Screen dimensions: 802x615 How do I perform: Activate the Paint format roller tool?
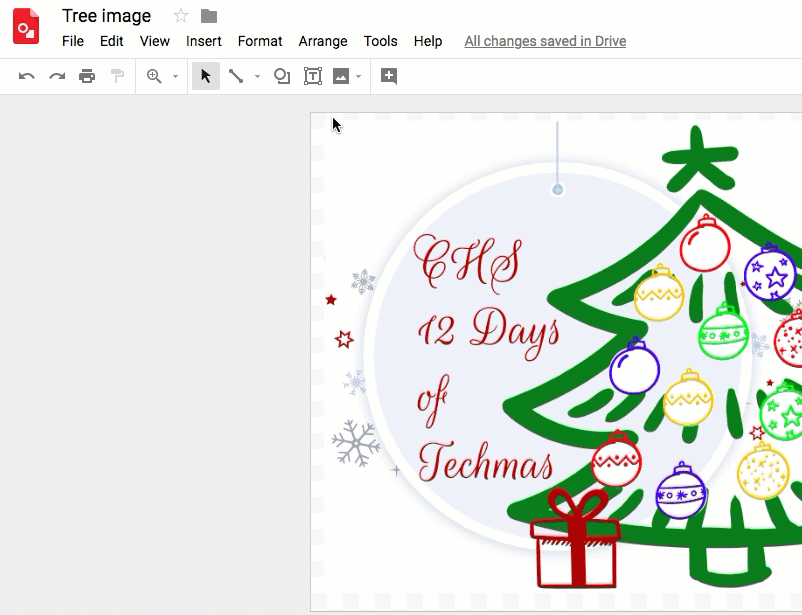117,76
